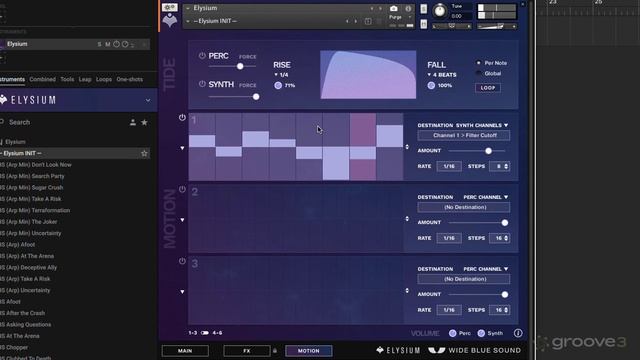640x360 pixels.
Task: Open RISE 1/4 time dropdown
Action: (x=282, y=75)
